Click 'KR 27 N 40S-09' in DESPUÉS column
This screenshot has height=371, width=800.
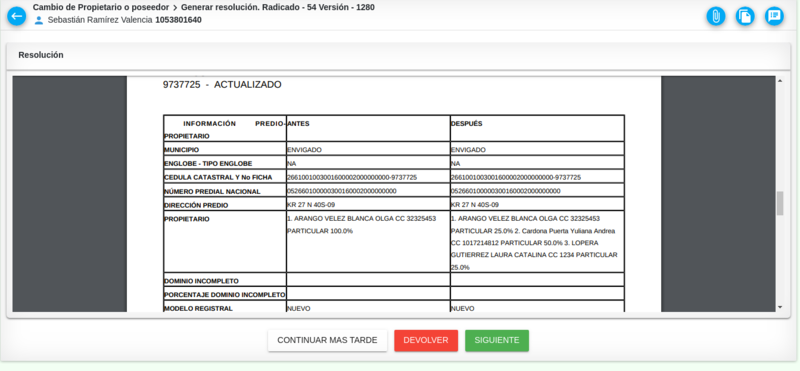475,205
